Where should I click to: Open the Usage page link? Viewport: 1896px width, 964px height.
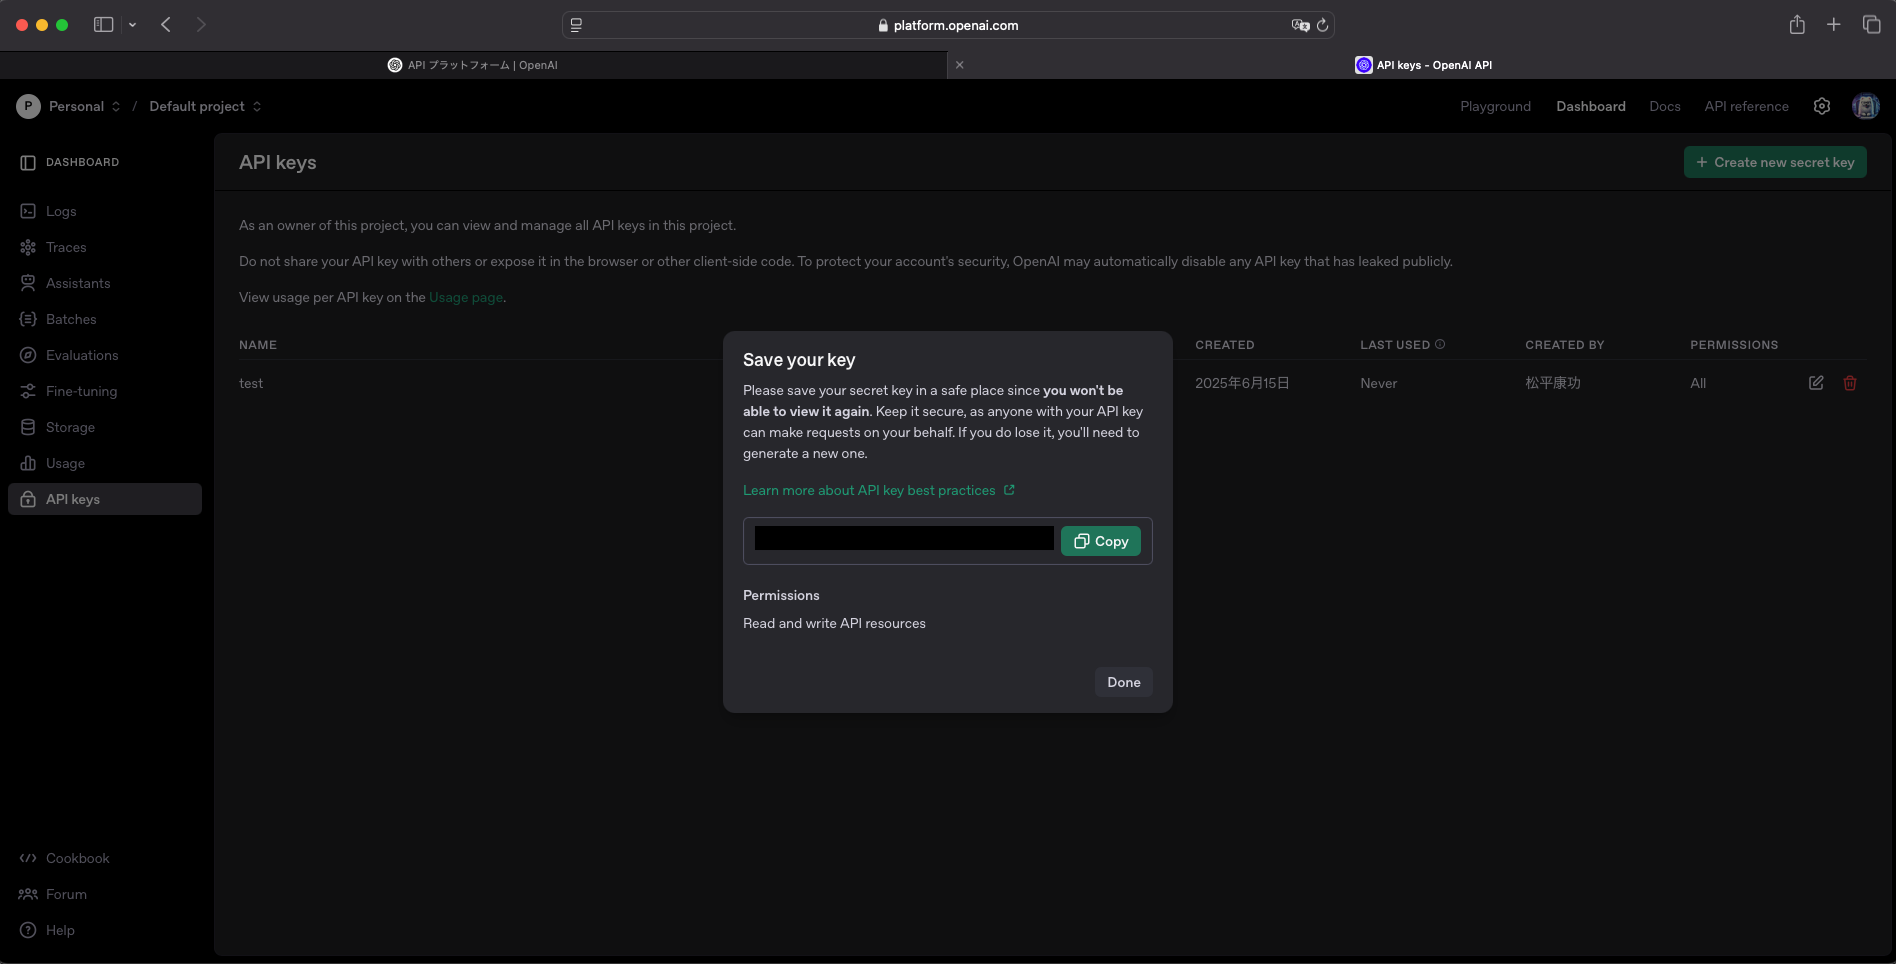coord(466,297)
